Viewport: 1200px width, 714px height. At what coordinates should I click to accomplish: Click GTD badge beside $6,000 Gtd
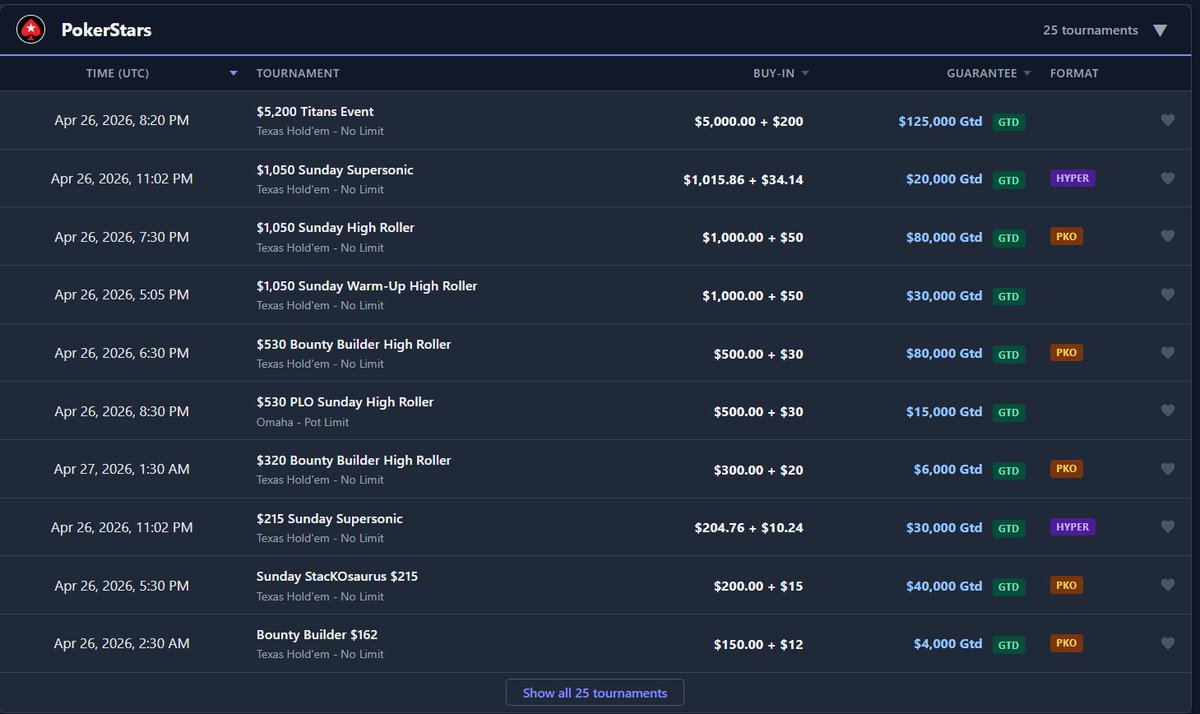[x=1008, y=470]
